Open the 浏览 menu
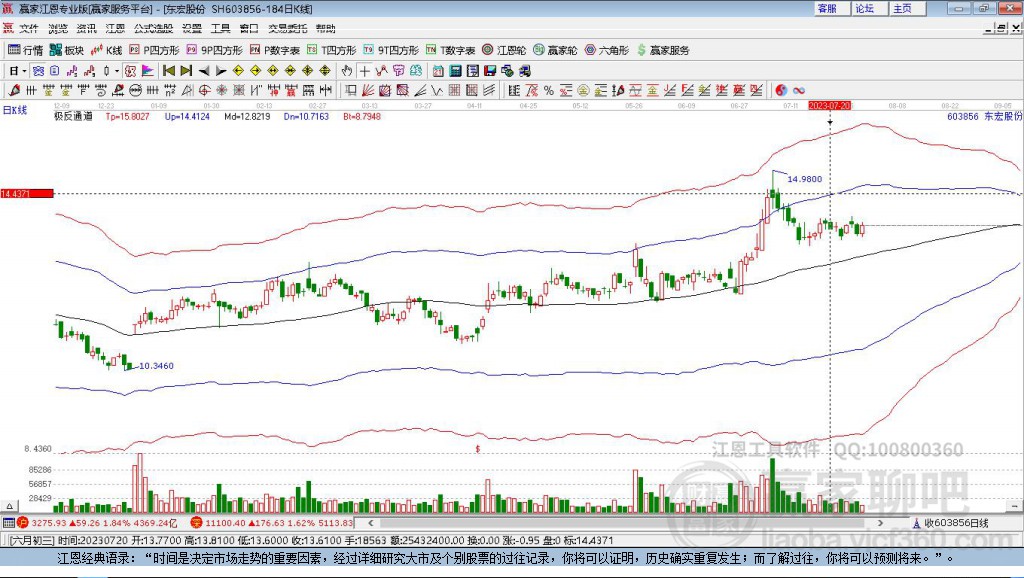 point(57,28)
